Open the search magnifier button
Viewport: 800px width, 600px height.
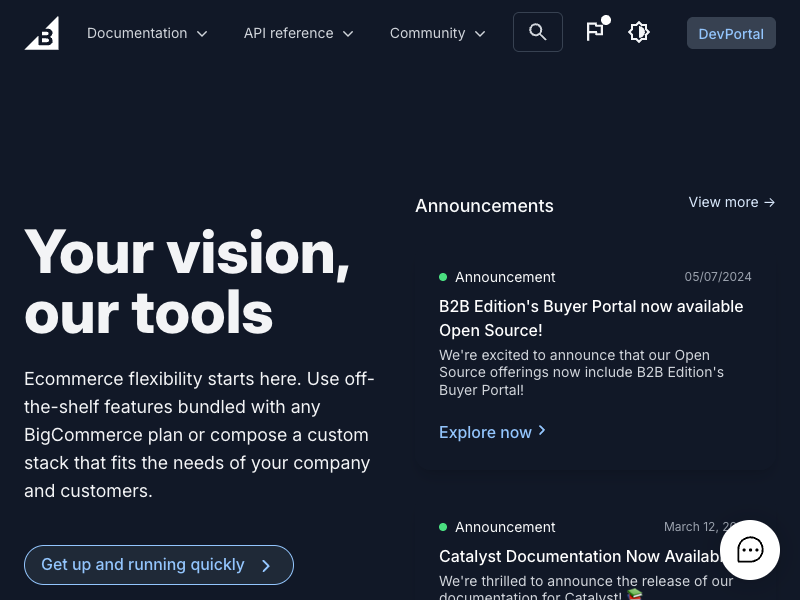point(538,32)
